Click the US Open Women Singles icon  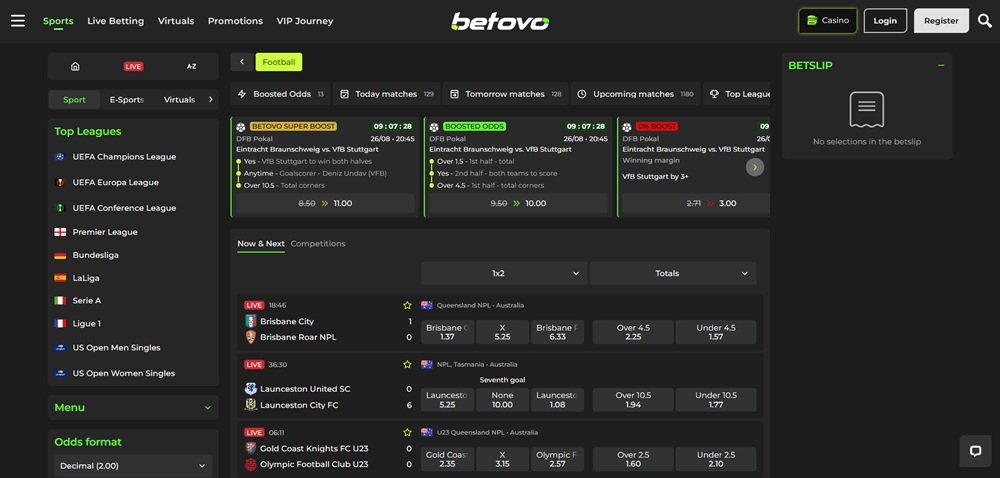pyautogui.click(x=60, y=373)
